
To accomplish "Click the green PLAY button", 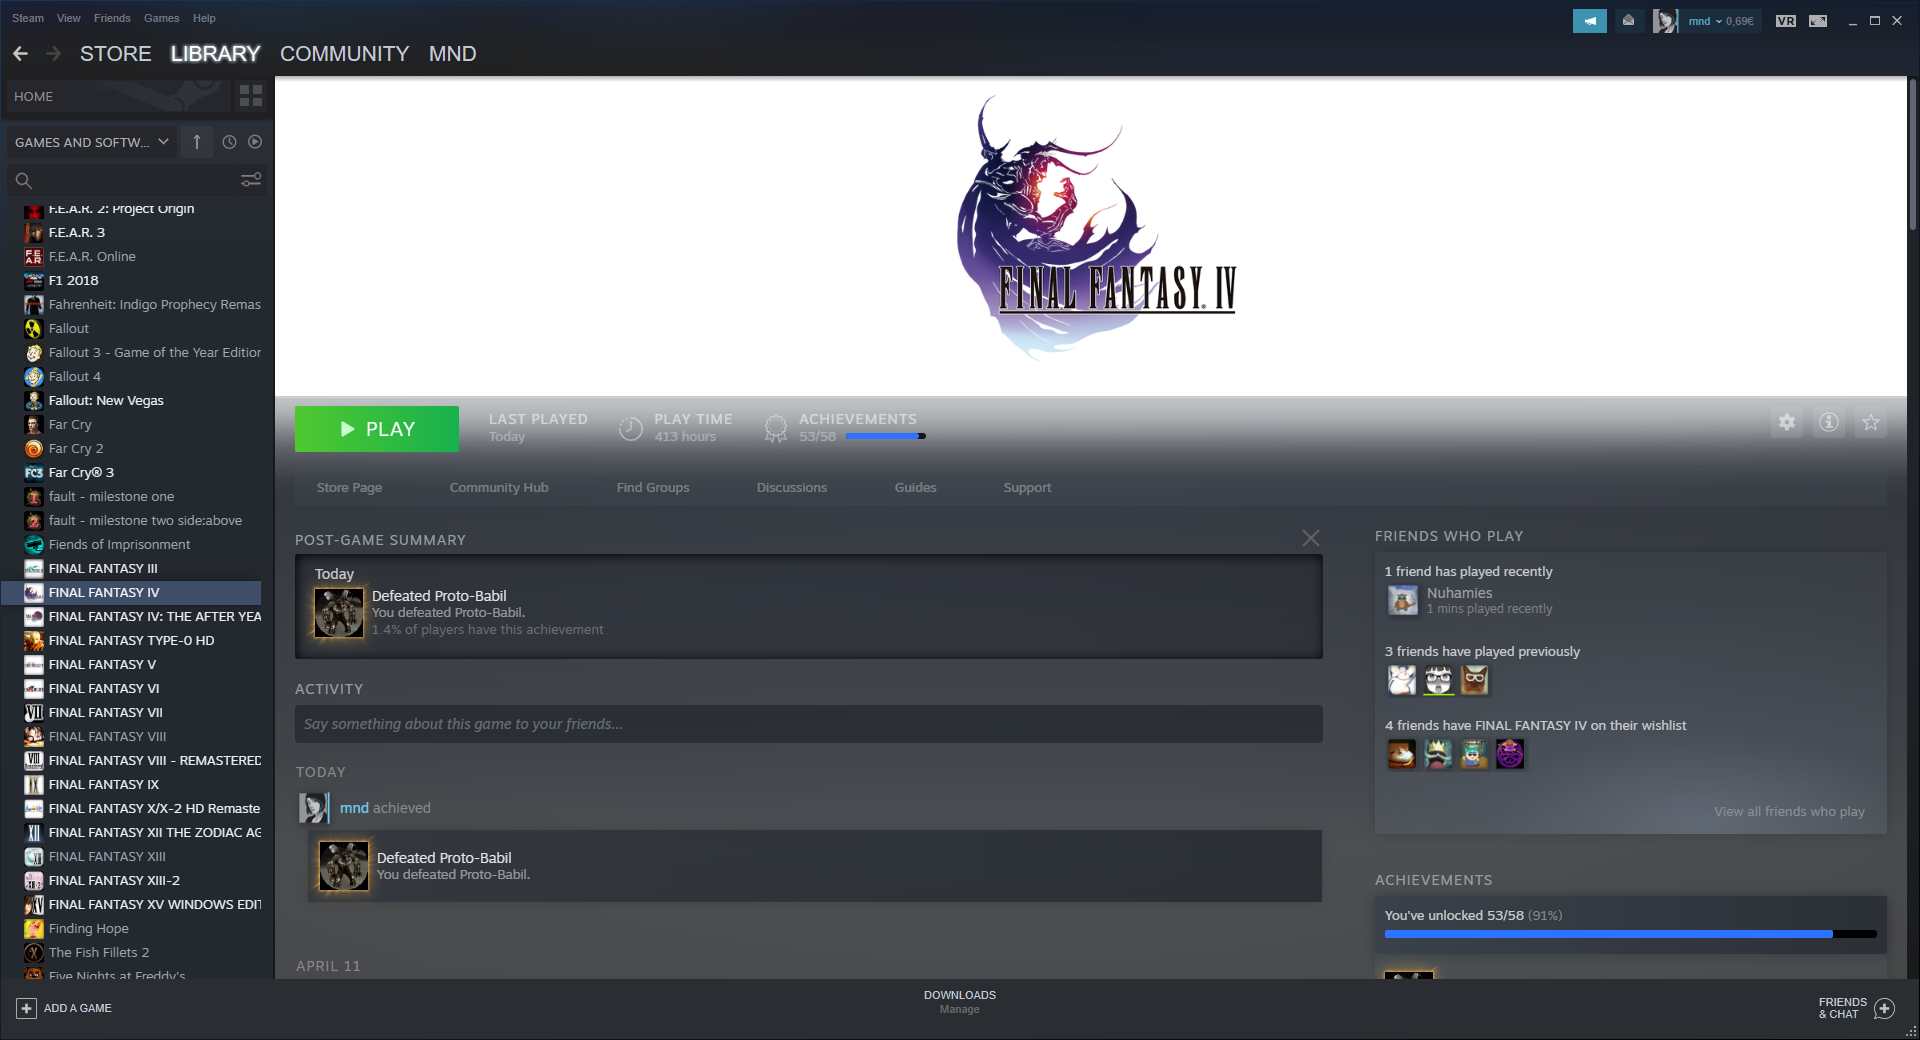I will (x=377, y=429).
